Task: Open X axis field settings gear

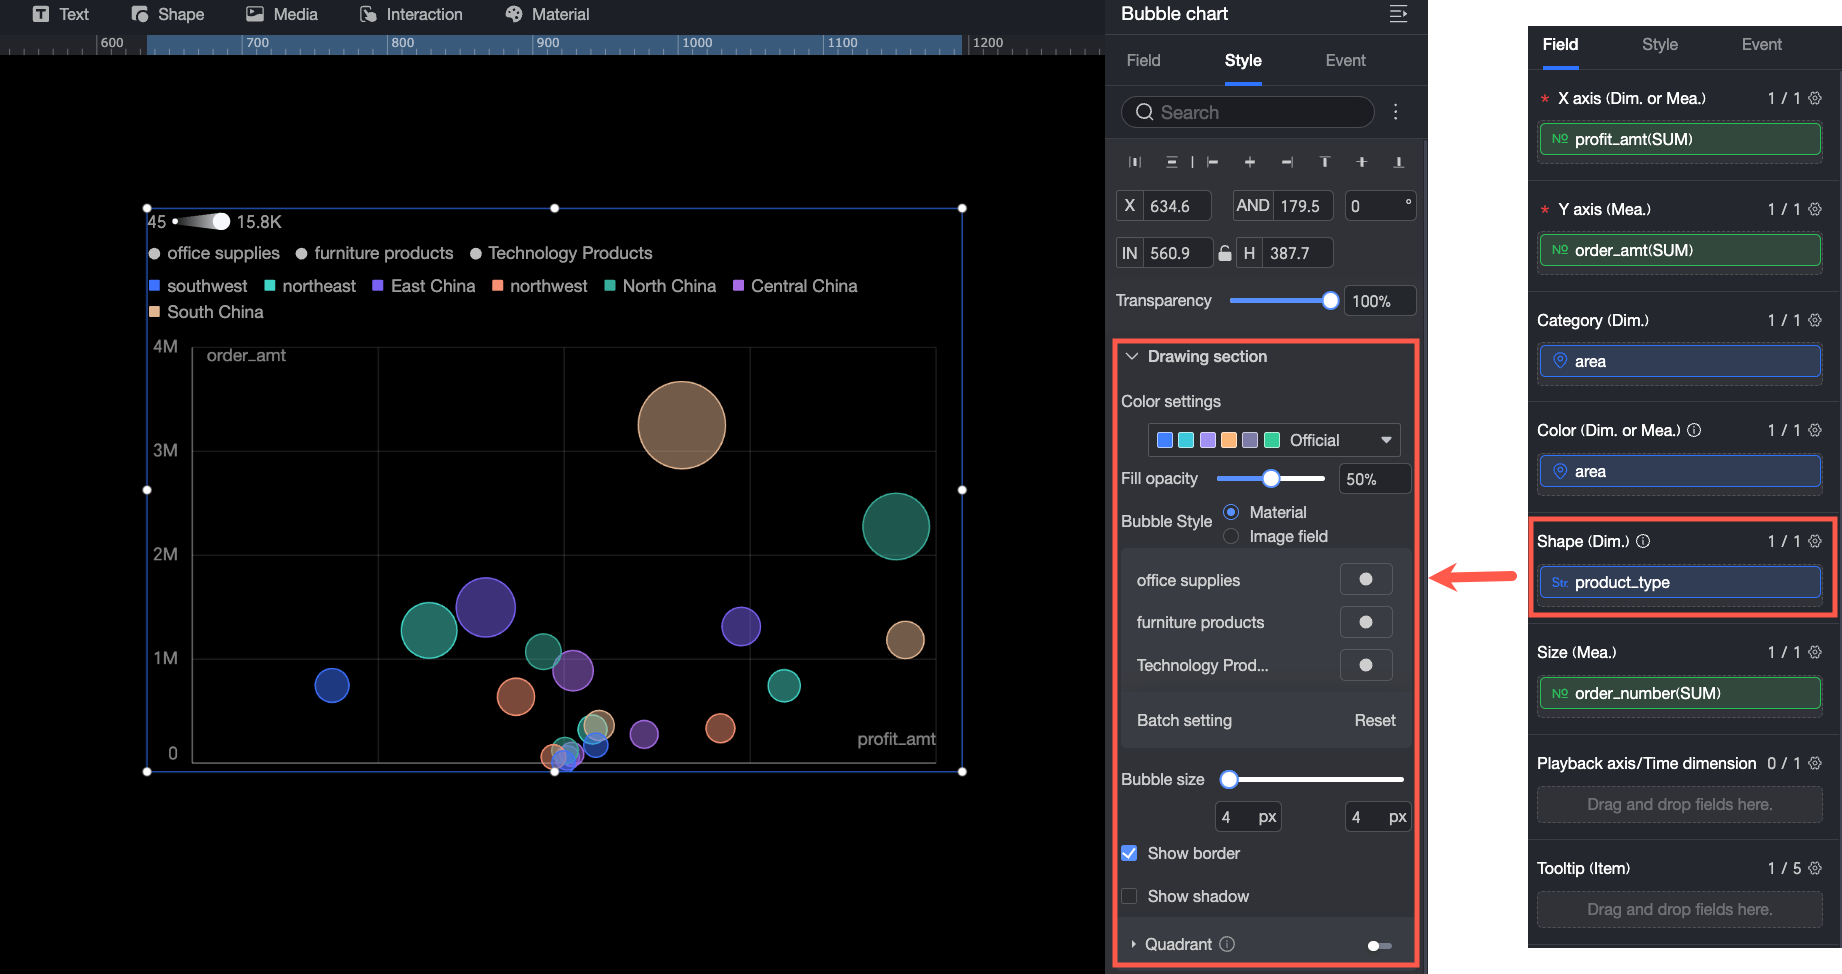Action: [x=1815, y=98]
